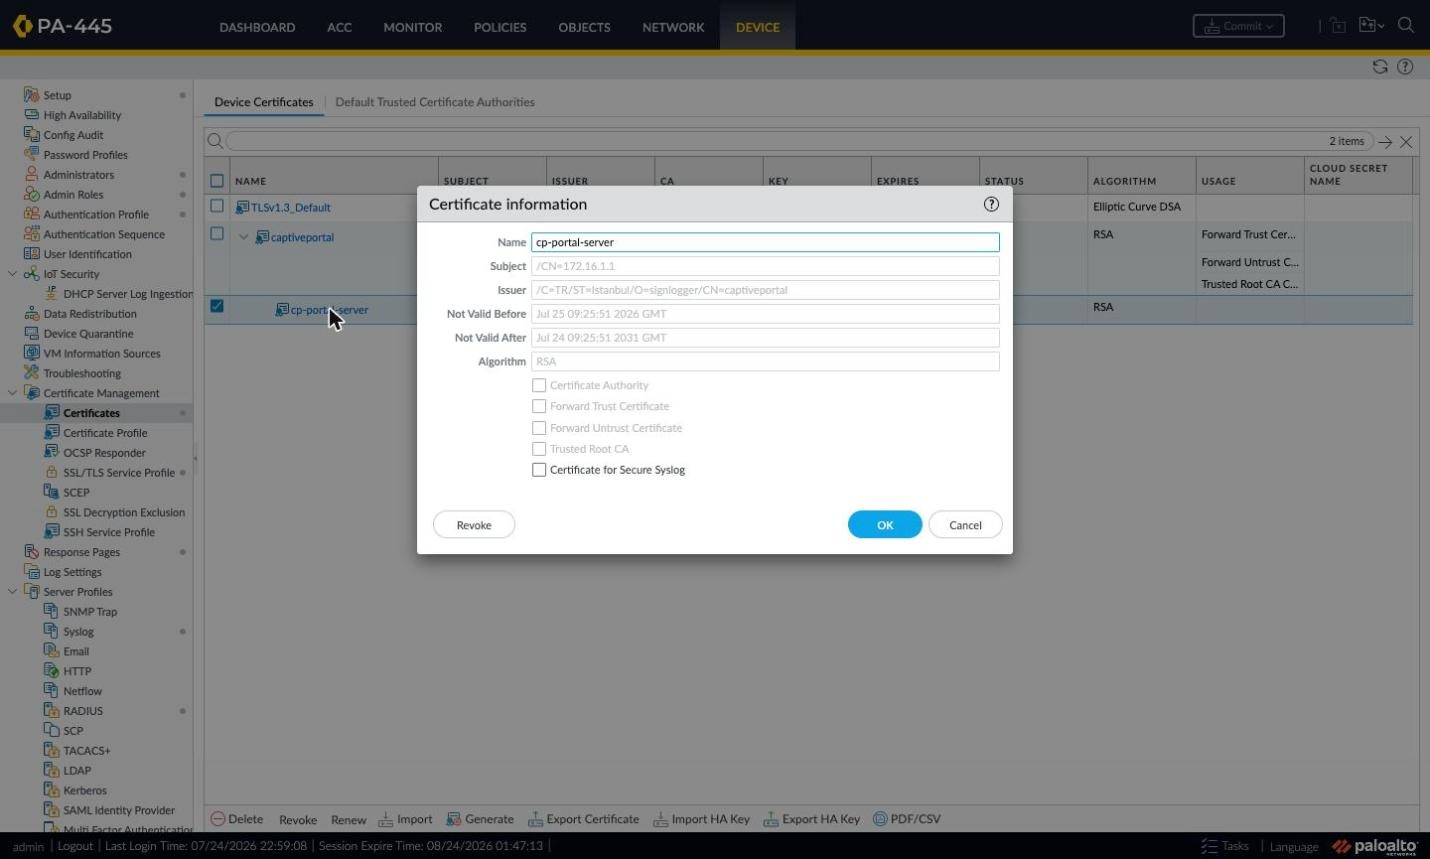Click Import HA Key in bottom toolbar
The image size is (1430, 859).
[x=701, y=819]
